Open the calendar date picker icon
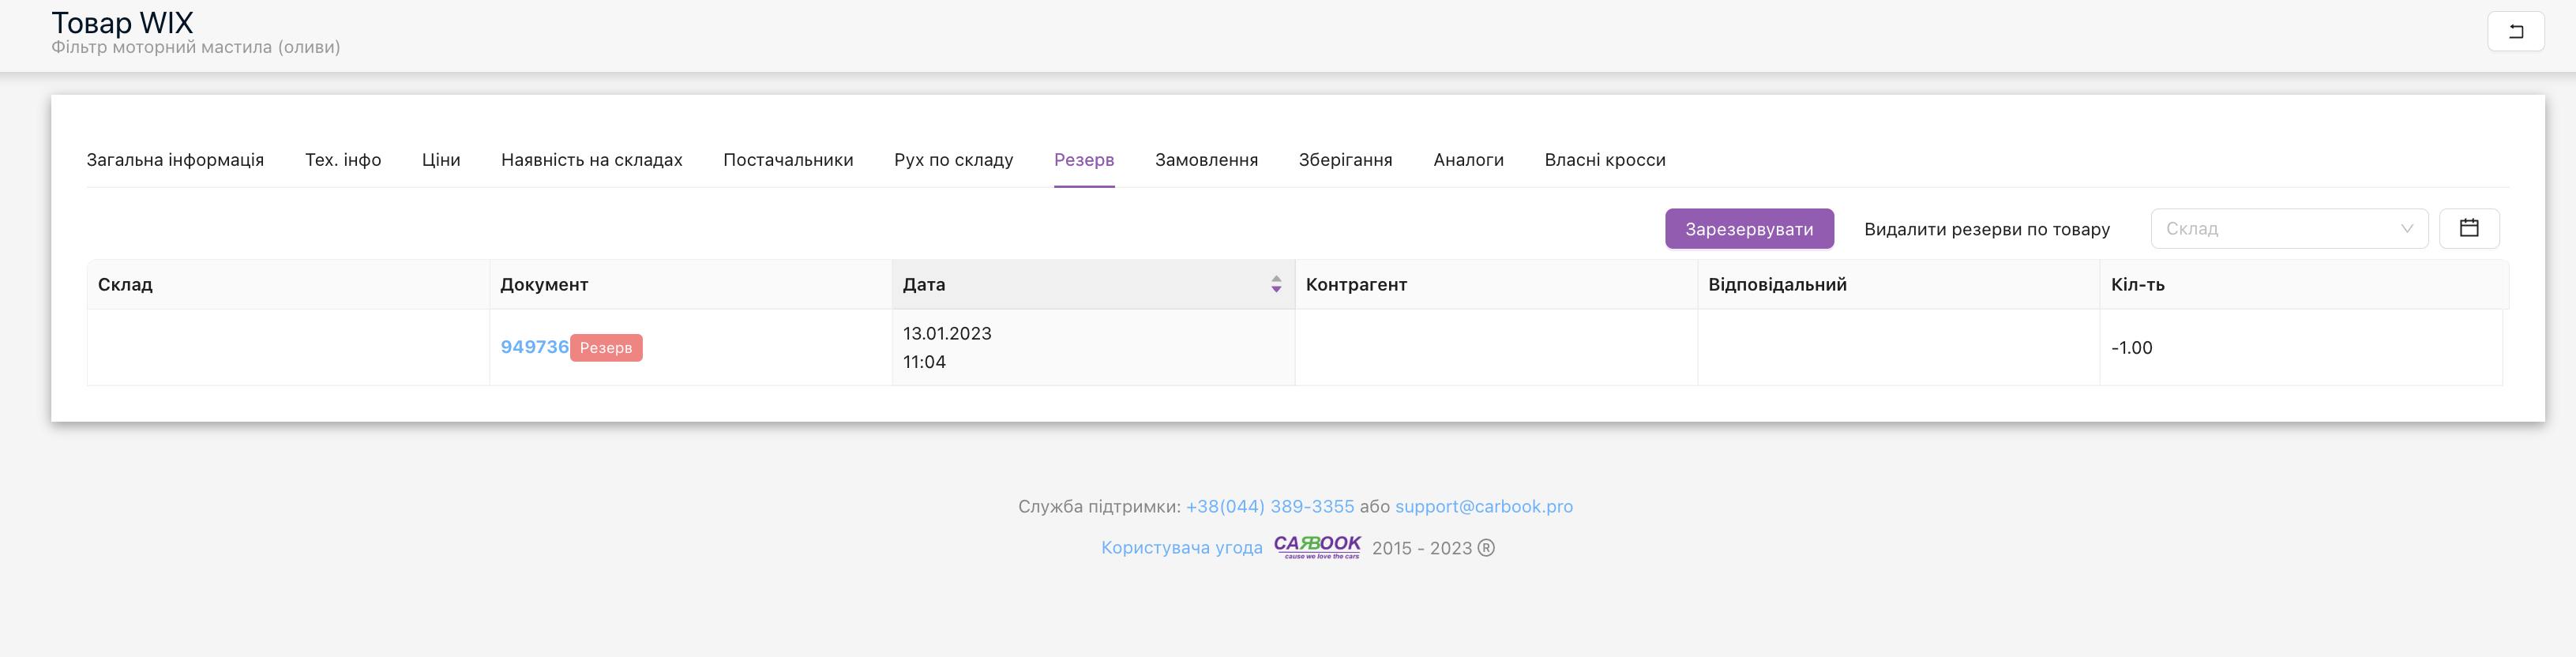The image size is (2576, 657). point(2468,229)
